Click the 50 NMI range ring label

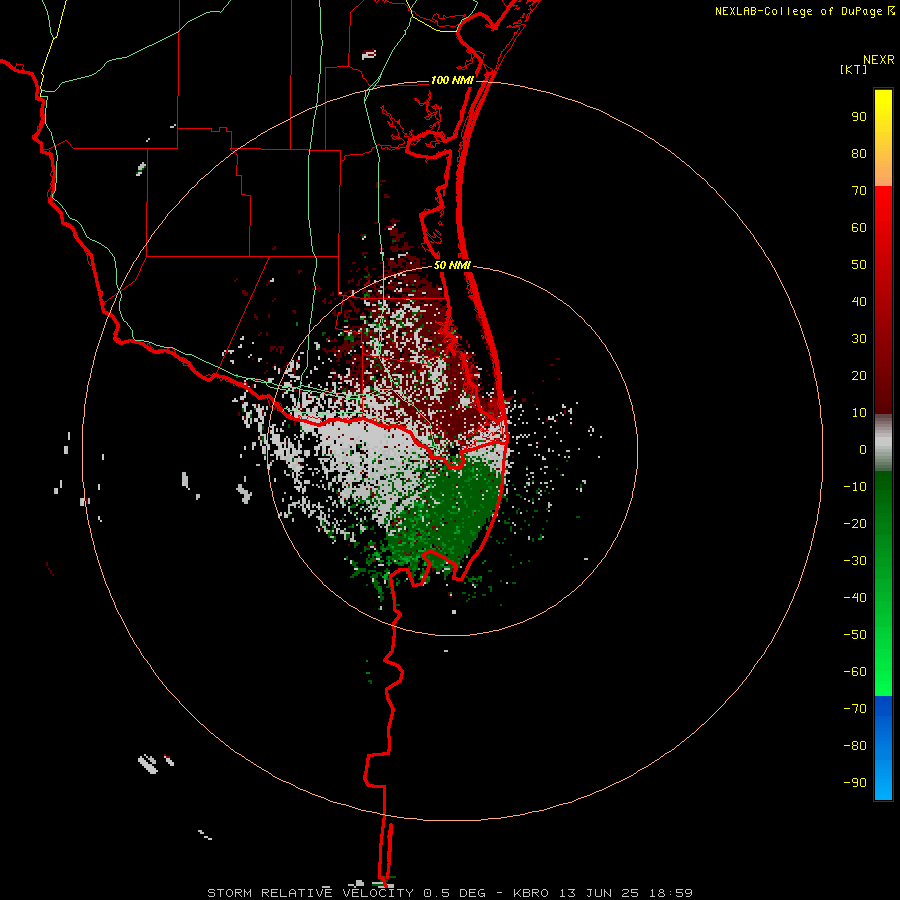click(x=452, y=265)
